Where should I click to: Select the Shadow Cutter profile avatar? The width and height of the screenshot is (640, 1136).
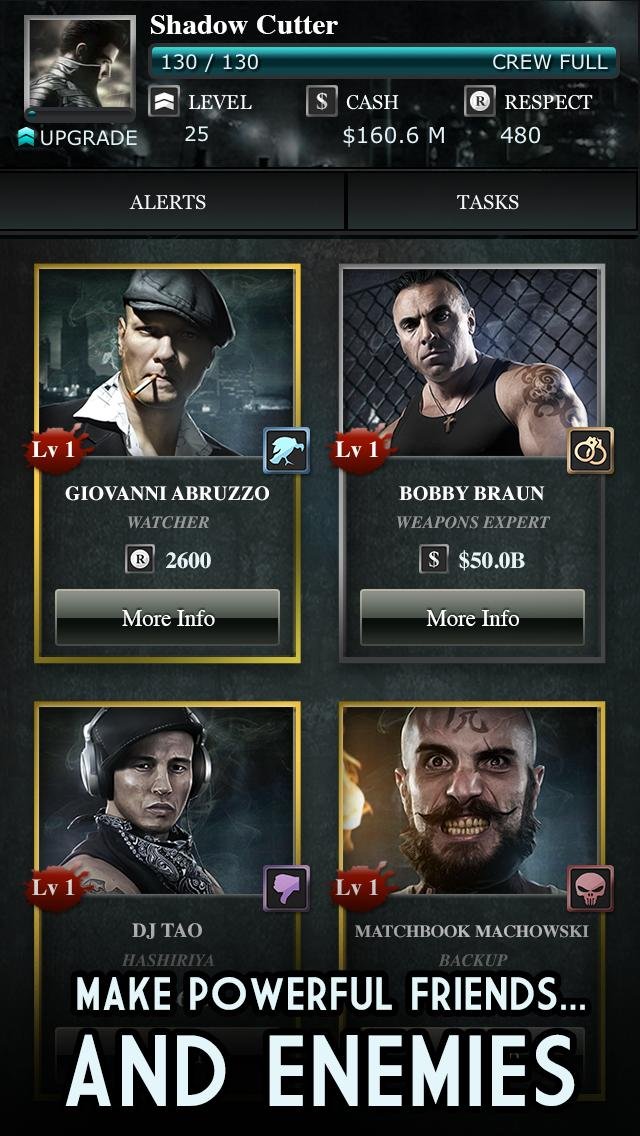point(80,67)
